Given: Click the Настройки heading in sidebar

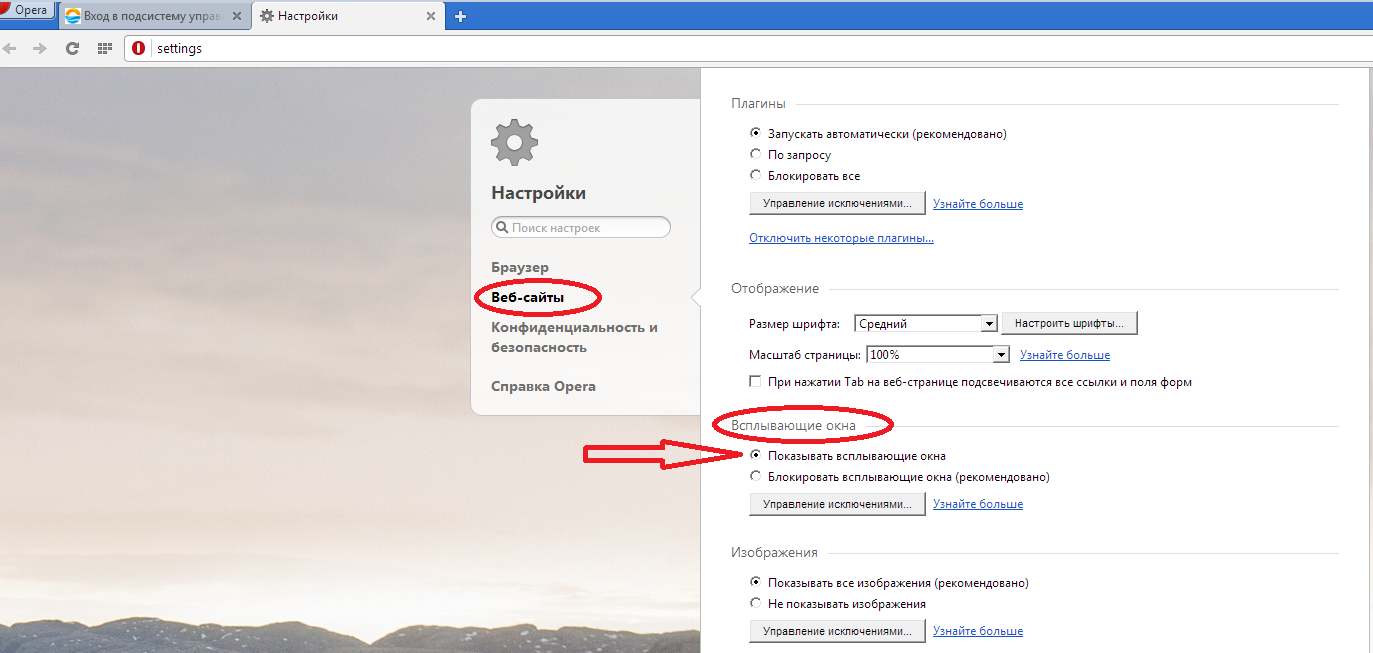Looking at the screenshot, I should 539,193.
